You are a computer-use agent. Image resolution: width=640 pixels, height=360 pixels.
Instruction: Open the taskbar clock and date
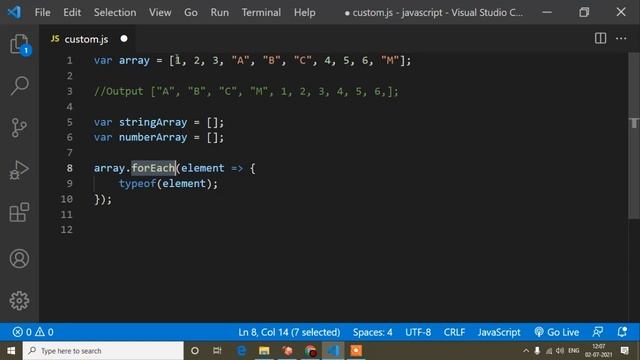pos(598,351)
